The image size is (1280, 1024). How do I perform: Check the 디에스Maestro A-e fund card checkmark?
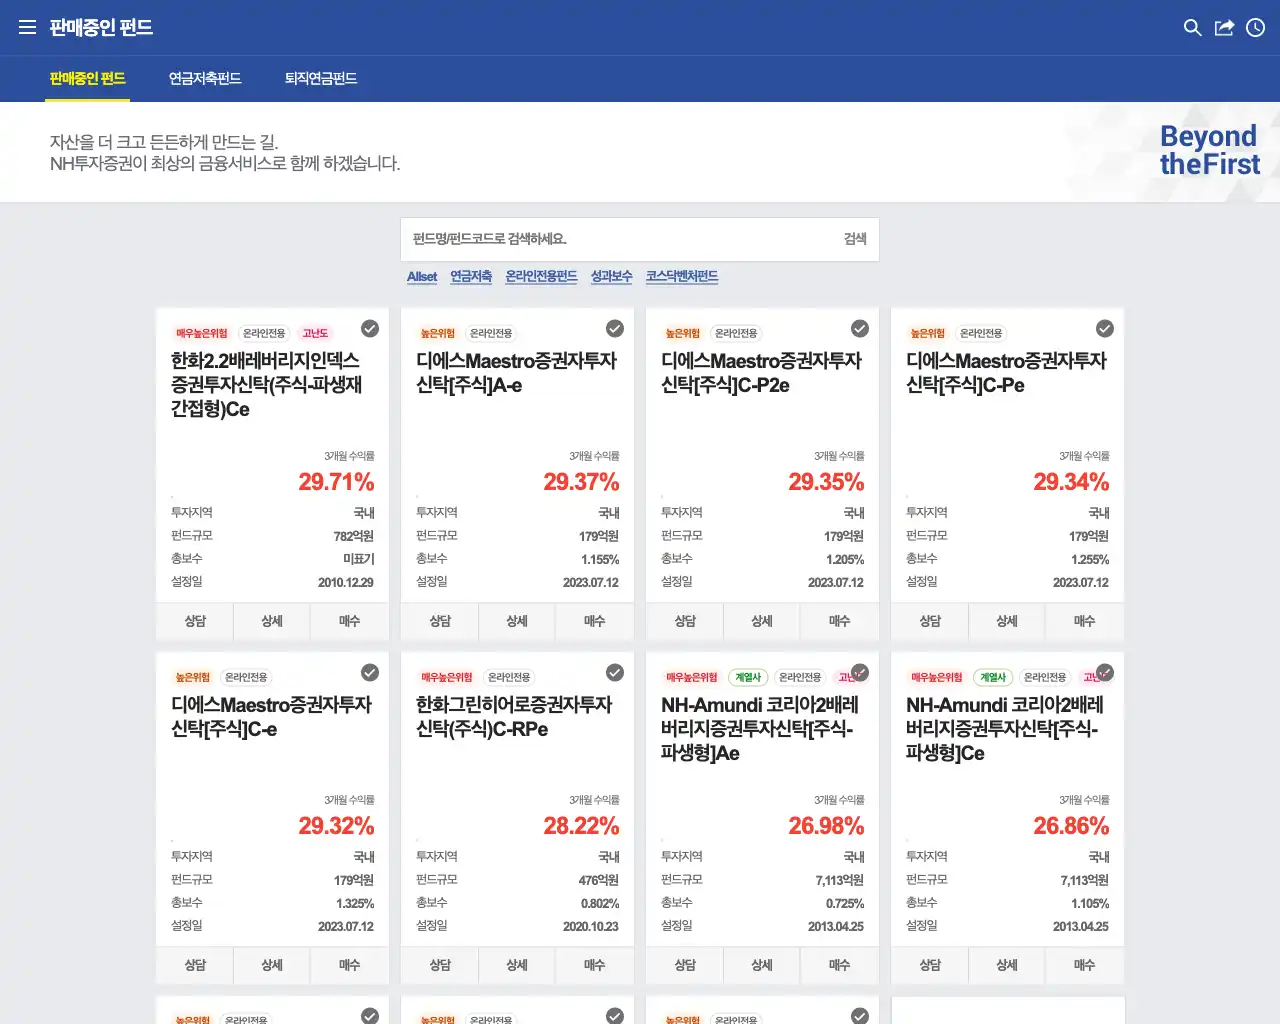click(x=615, y=328)
